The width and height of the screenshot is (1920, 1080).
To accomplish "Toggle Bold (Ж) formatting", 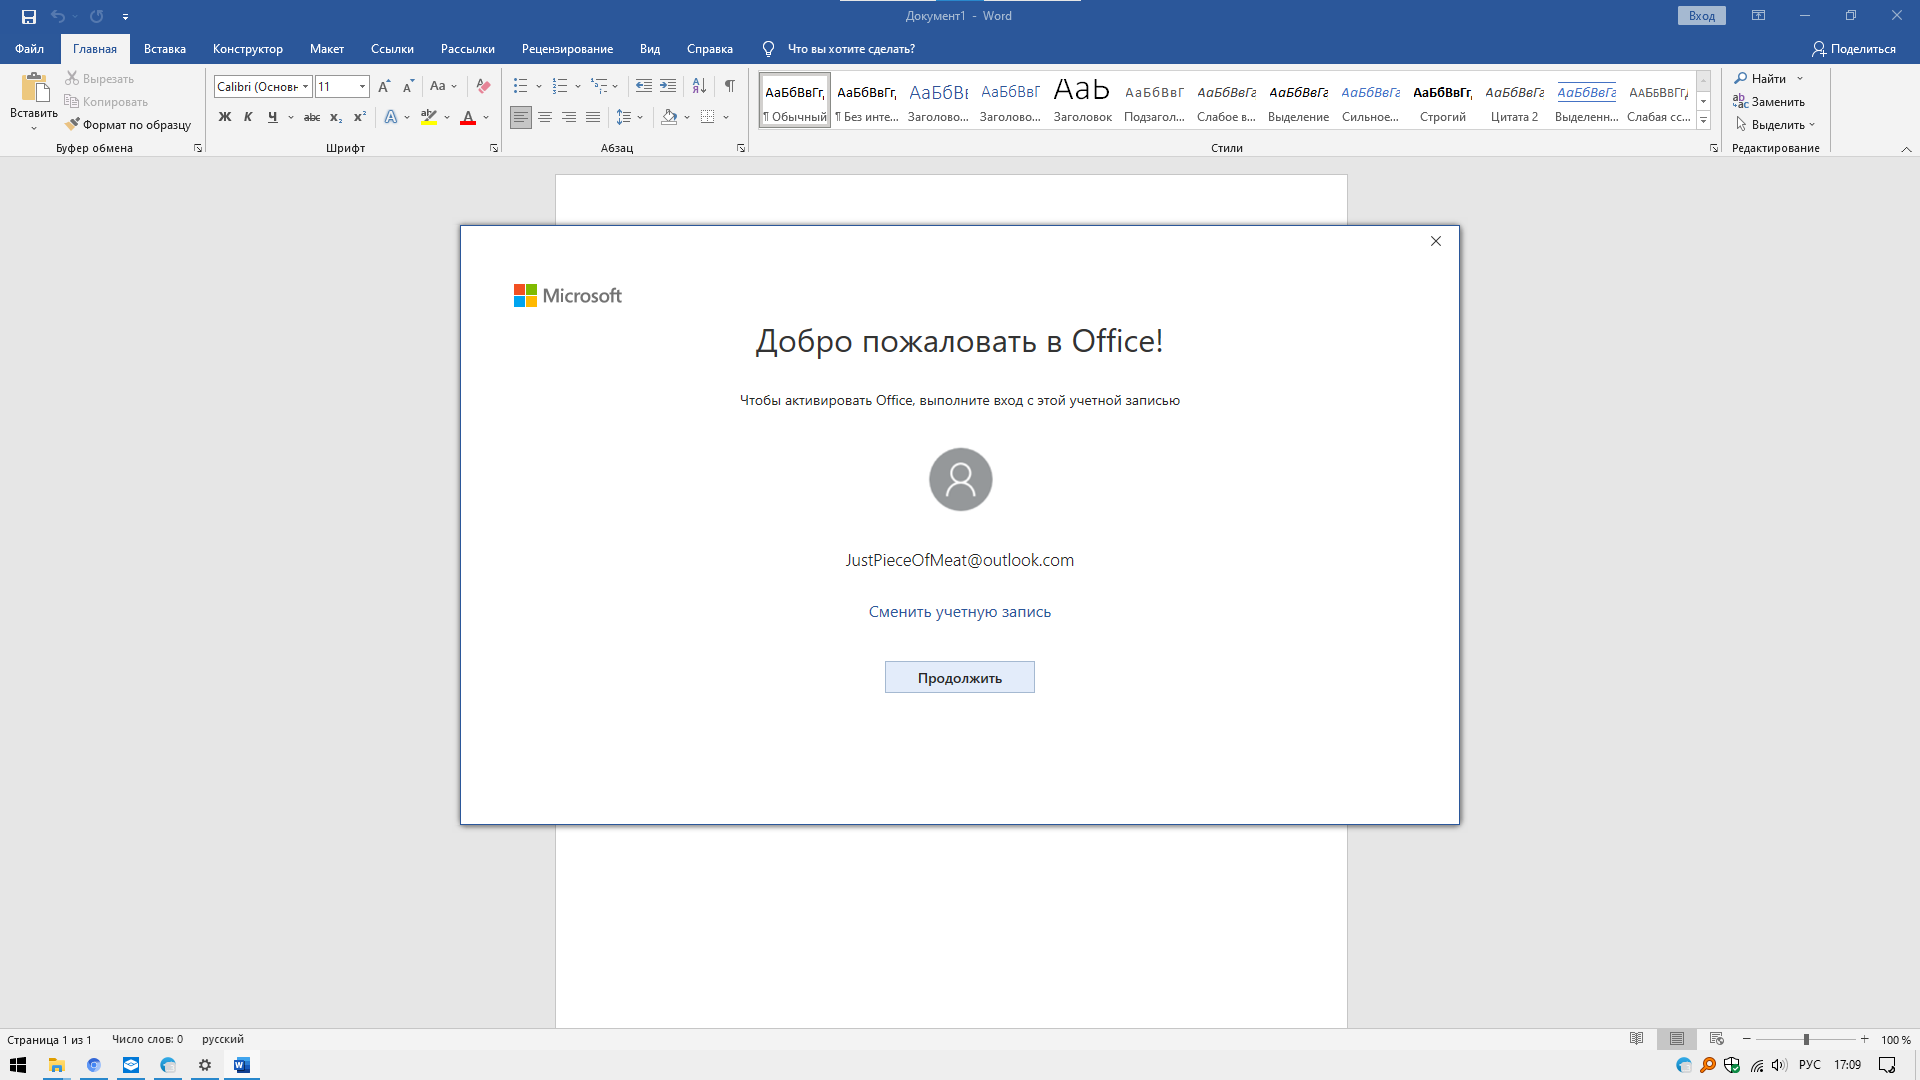I will (225, 117).
